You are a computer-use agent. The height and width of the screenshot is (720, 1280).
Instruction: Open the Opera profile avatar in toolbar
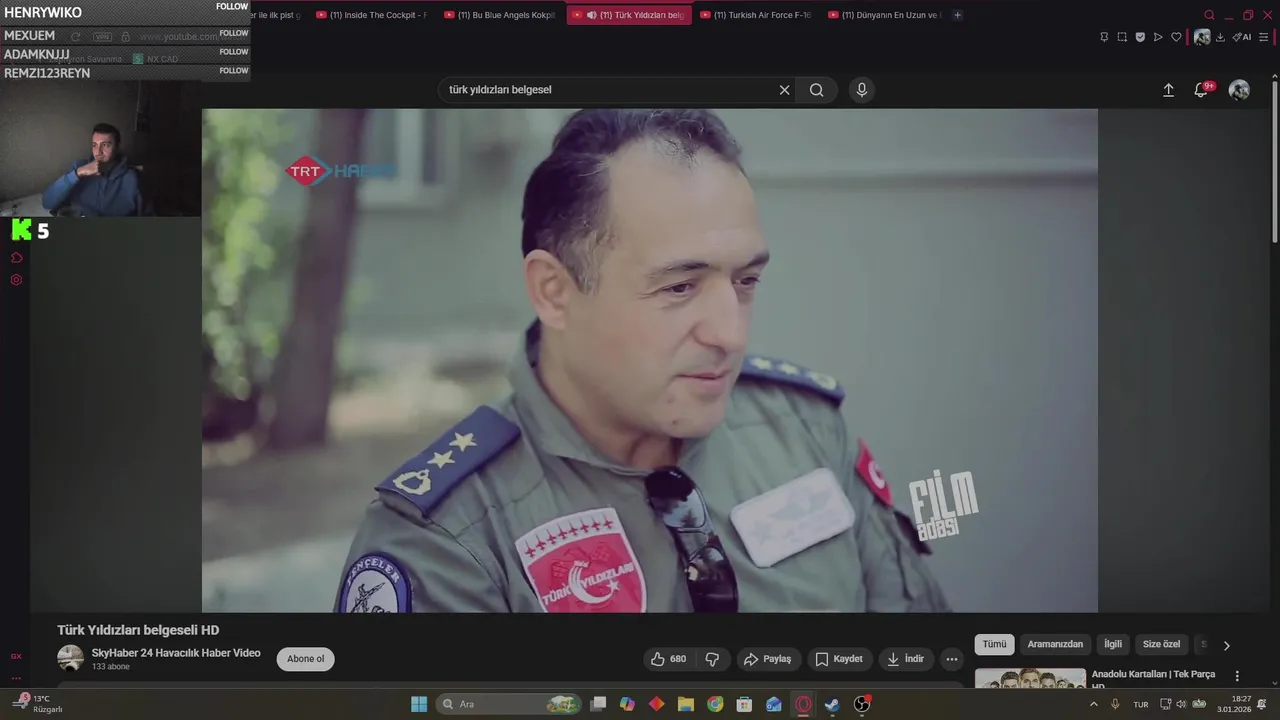coord(1202,37)
